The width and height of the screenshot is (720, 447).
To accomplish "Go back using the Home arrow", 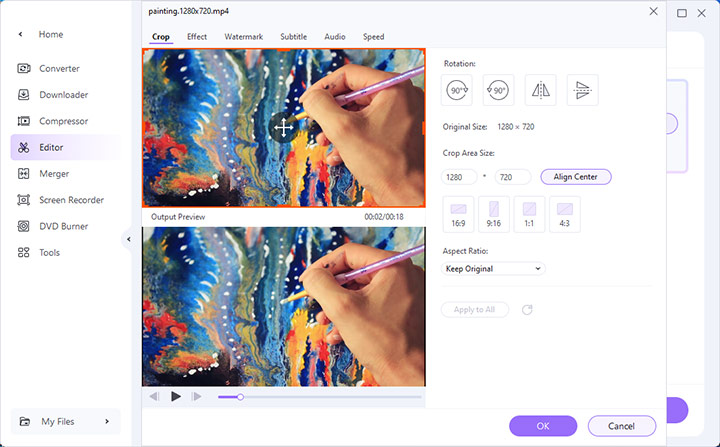I will [20, 34].
